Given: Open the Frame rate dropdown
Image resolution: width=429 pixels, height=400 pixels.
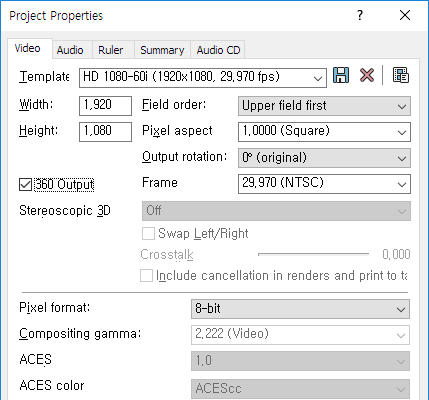Looking at the screenshot, I should click(324, 184).
